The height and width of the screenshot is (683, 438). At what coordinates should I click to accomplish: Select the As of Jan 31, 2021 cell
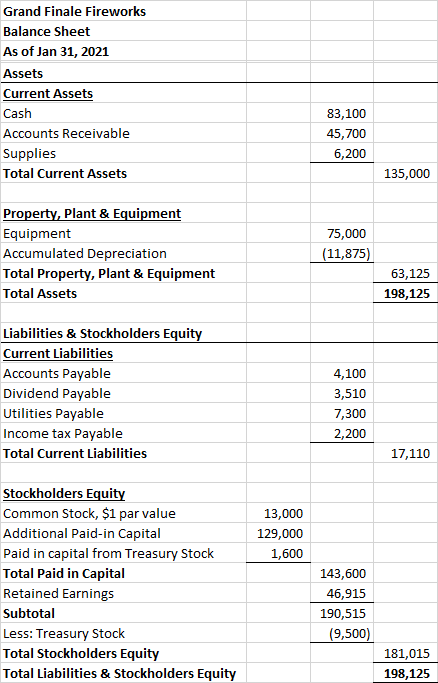tap(56, 51)
